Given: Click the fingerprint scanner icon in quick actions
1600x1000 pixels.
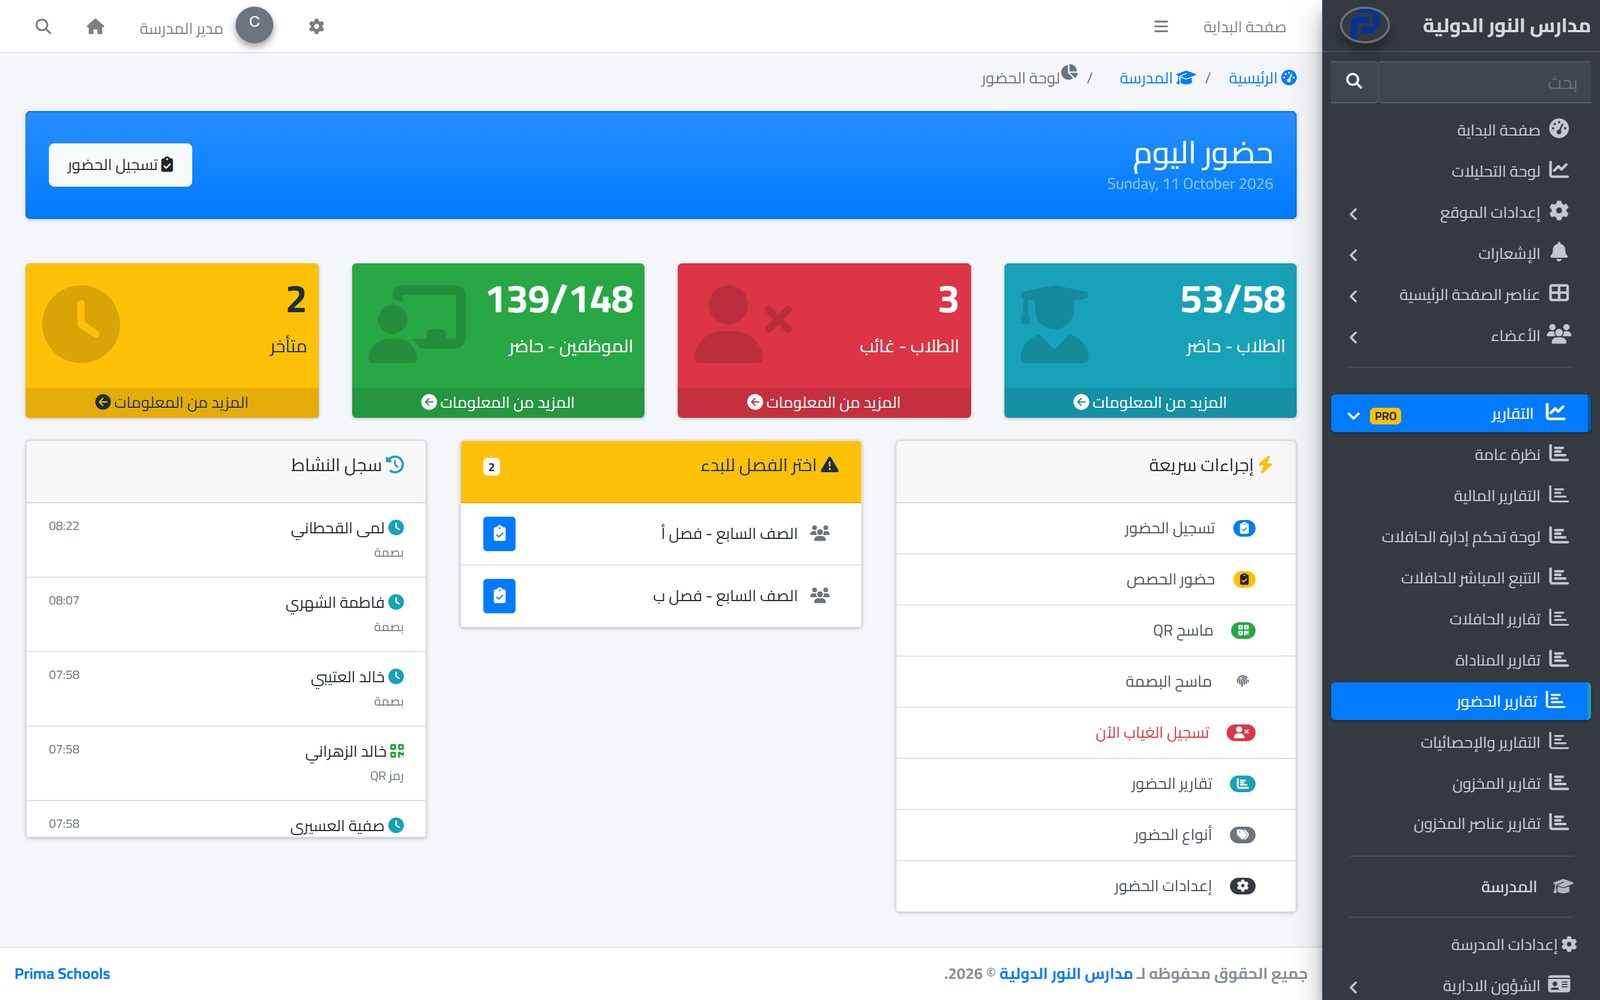Looking at the screenshot, I should coord(1243,682).
